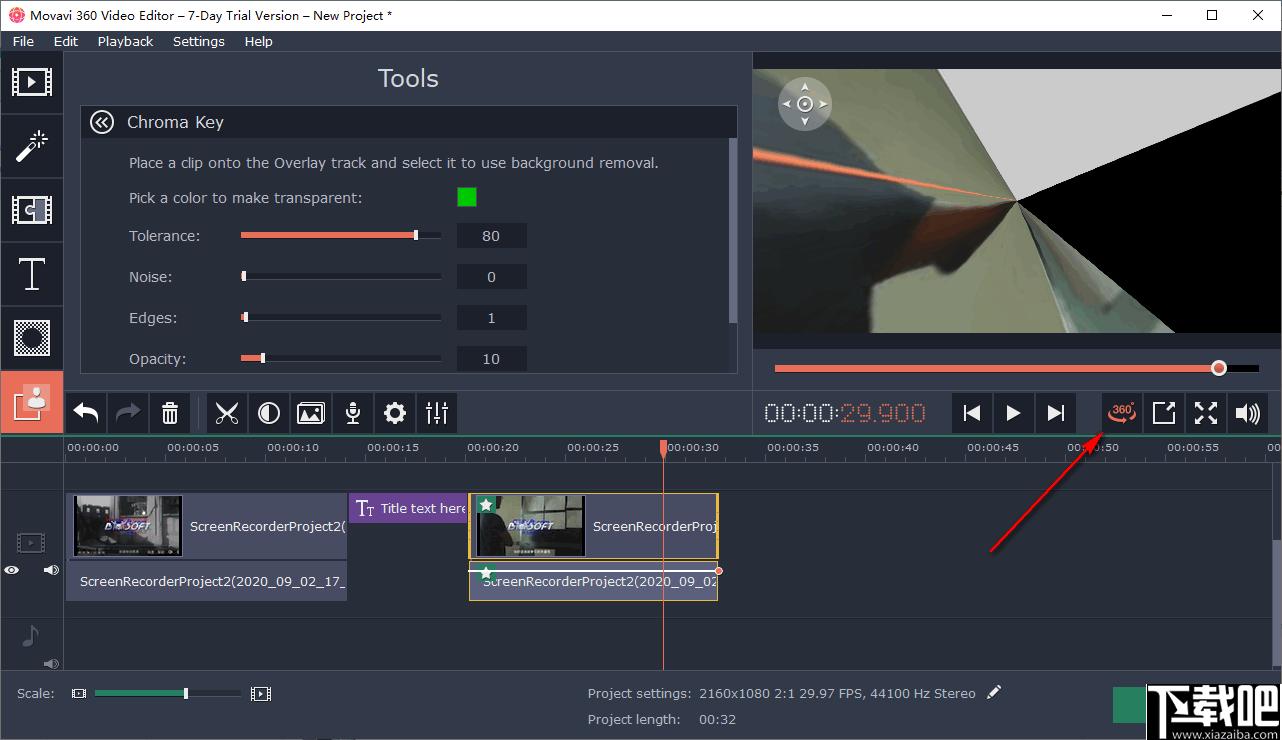The width and height of the screenshot is (1282, 740).
Task: Edit project settings with pencil icon
Action: (x=994, y=692)
